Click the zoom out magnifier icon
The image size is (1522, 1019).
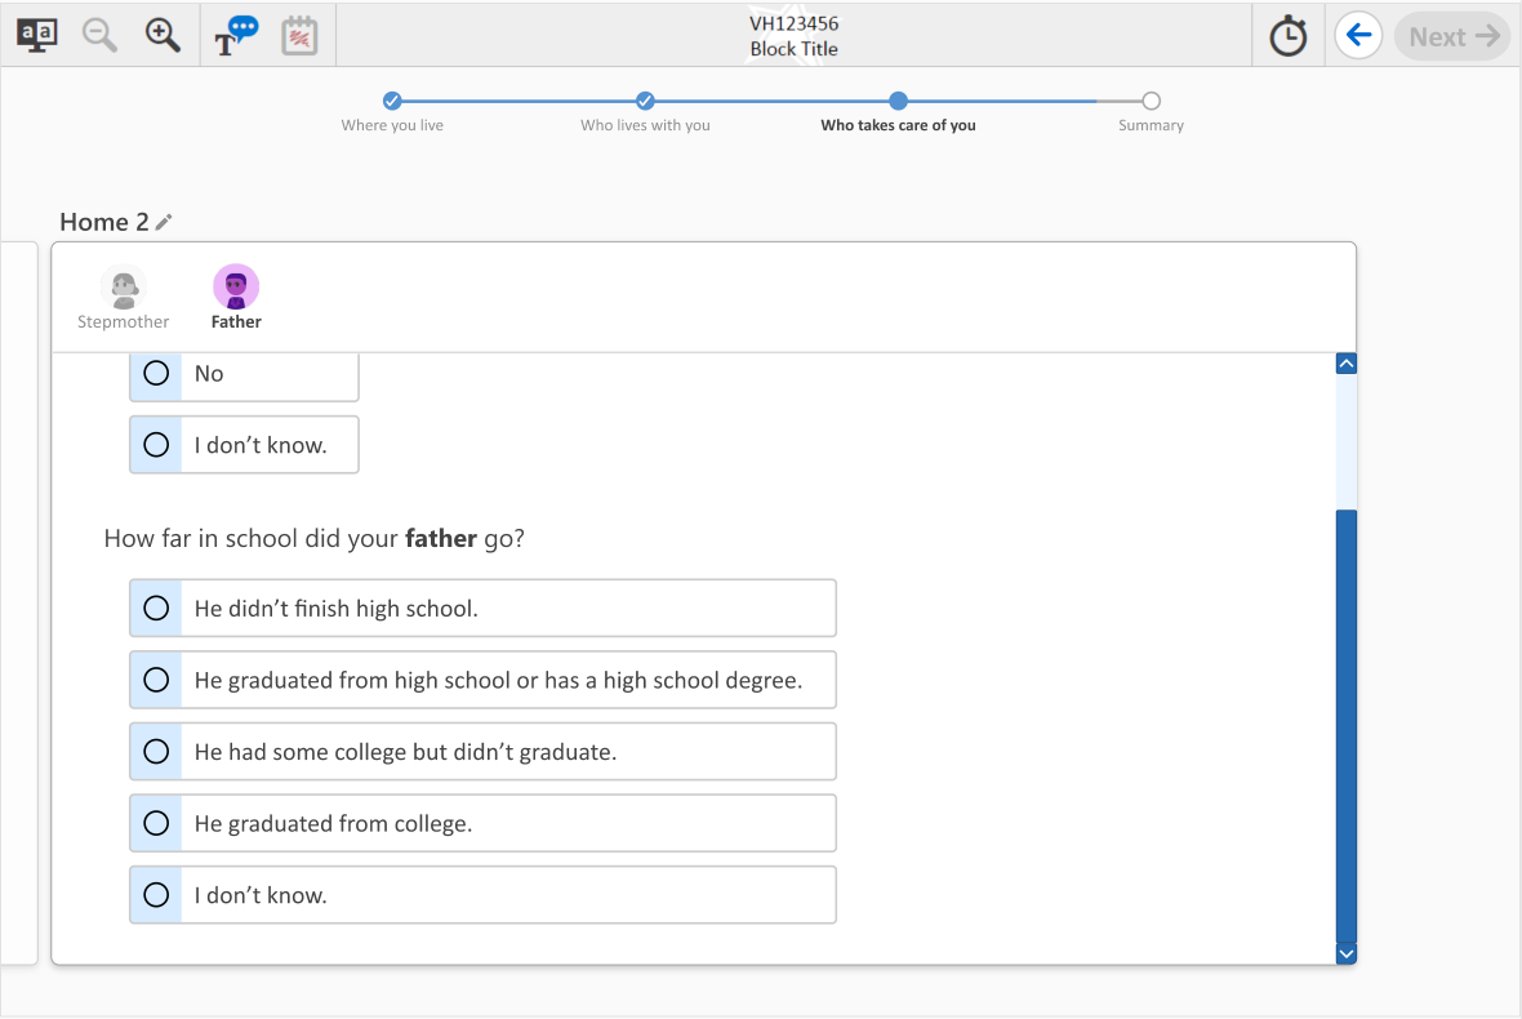point(99,36)
